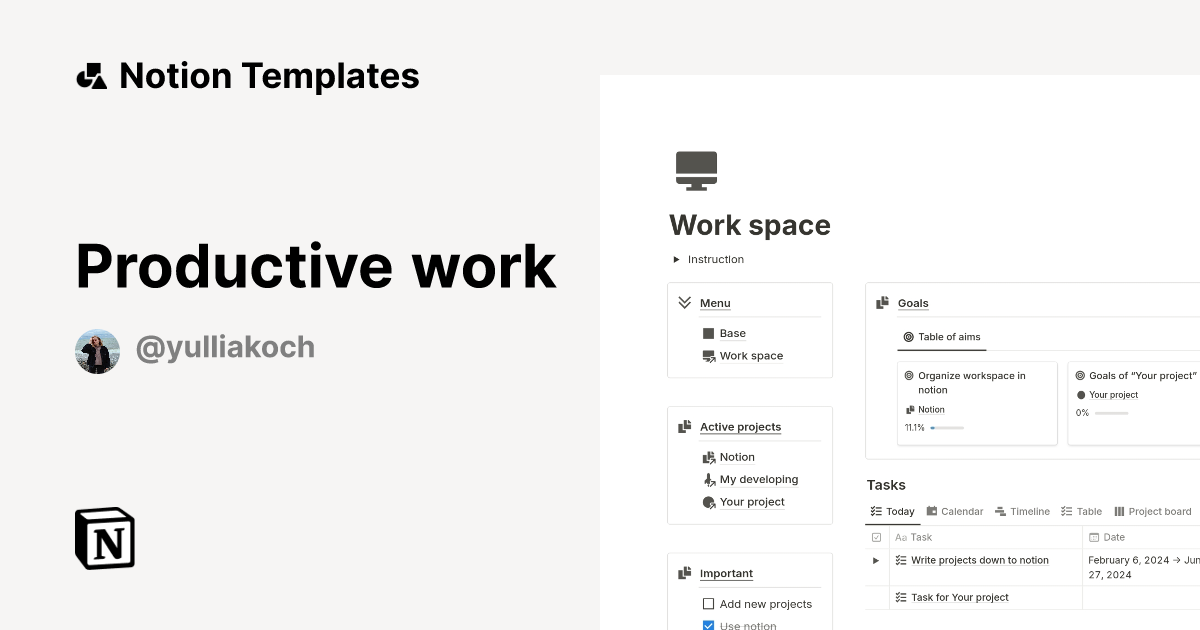
Task: Click the monitor icon above Work space title
Action: [696, 169]
